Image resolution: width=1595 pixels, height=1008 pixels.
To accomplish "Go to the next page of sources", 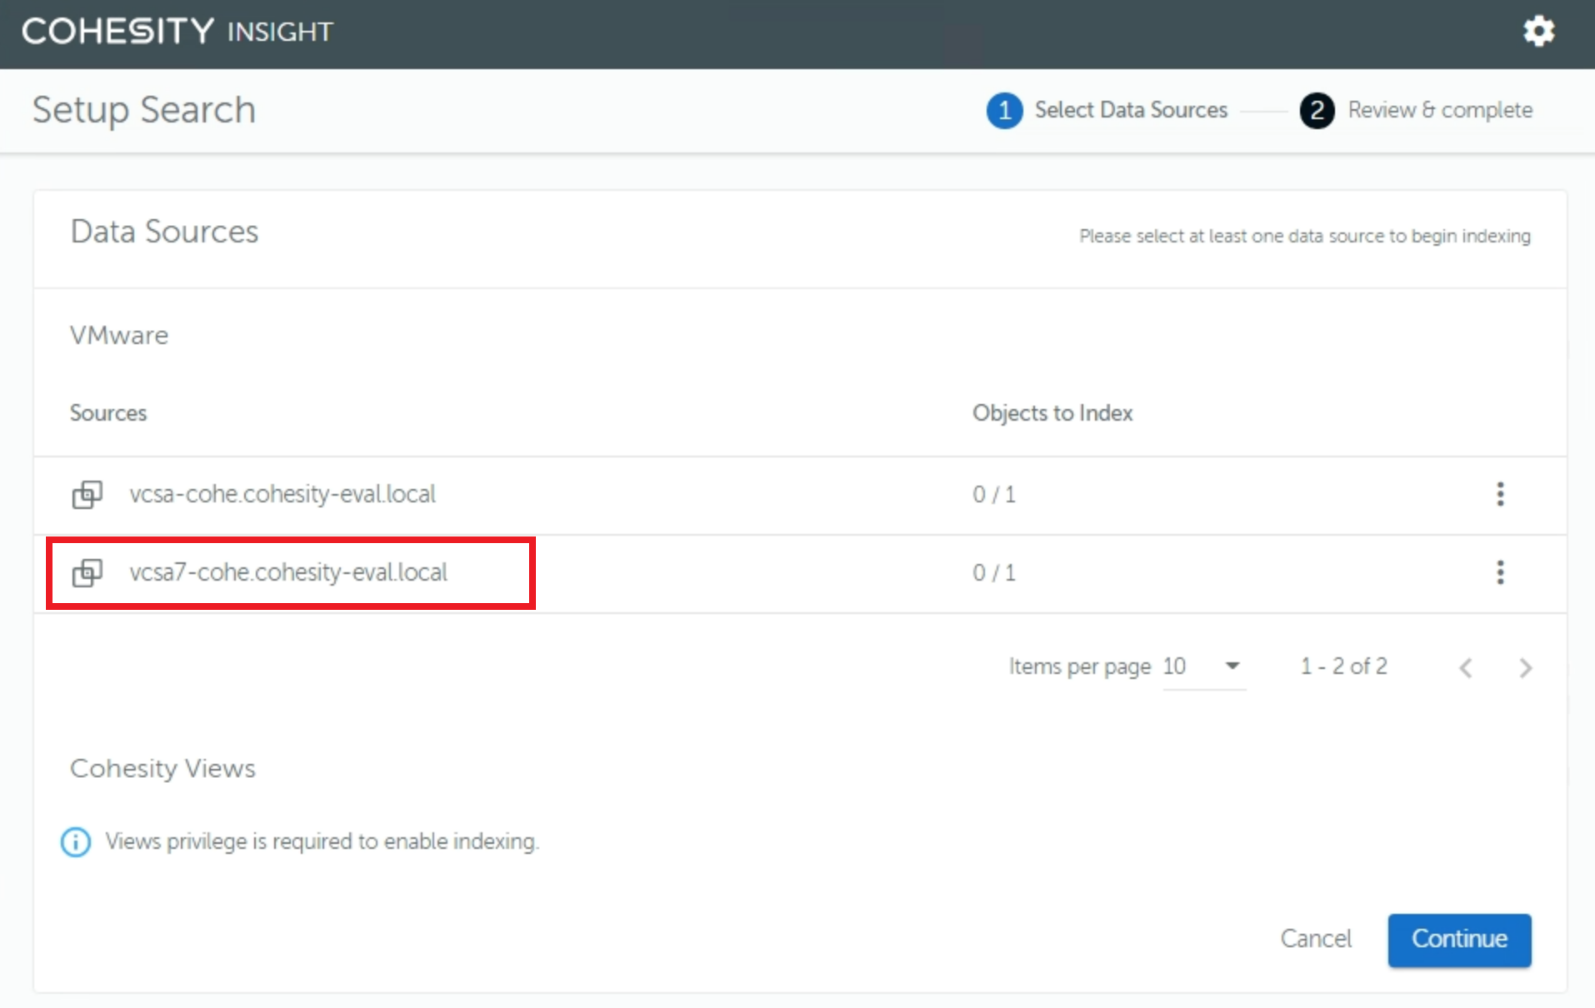I will (1525, 668).
